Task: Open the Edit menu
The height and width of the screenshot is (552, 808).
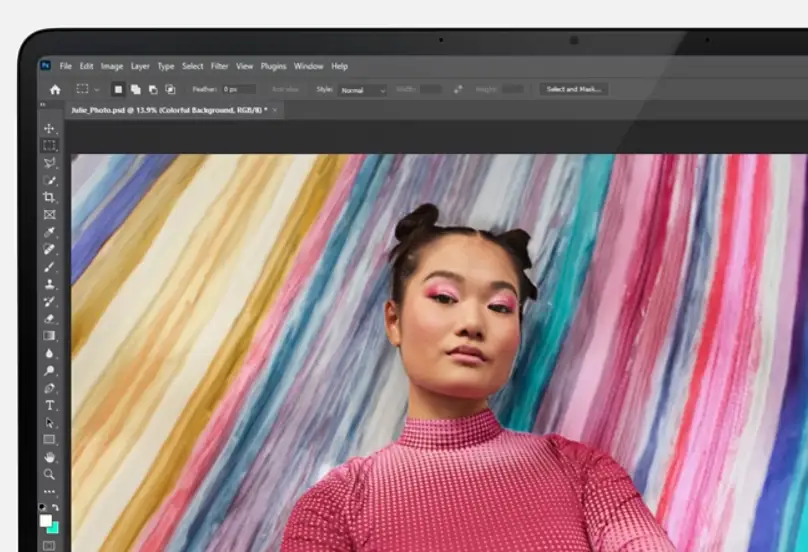Action: point(87,66)
